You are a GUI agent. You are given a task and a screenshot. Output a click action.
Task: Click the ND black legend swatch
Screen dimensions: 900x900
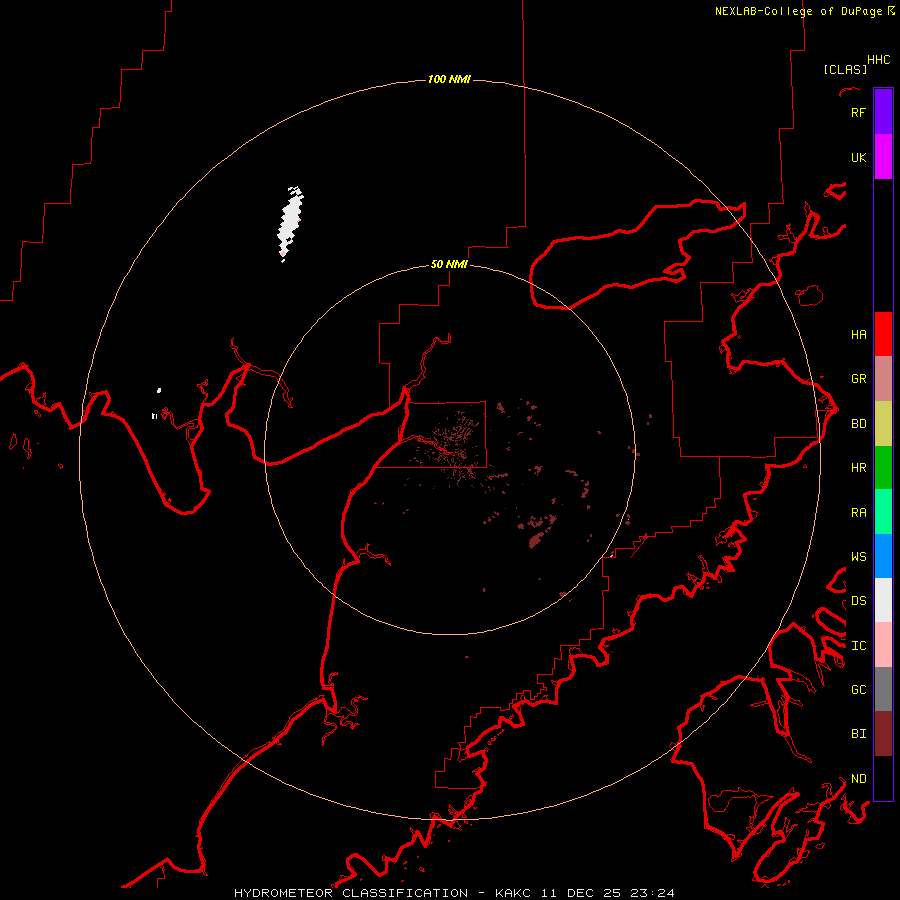coord(883,778)
